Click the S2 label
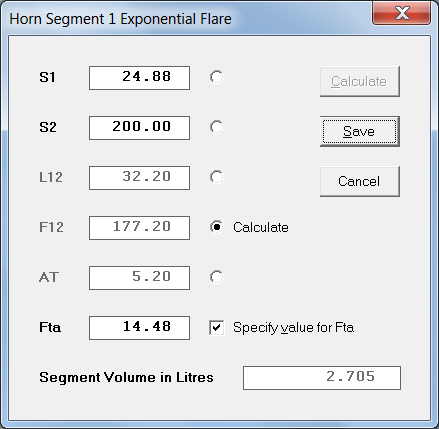Screen dimensions: 439x429 [48, 127]
